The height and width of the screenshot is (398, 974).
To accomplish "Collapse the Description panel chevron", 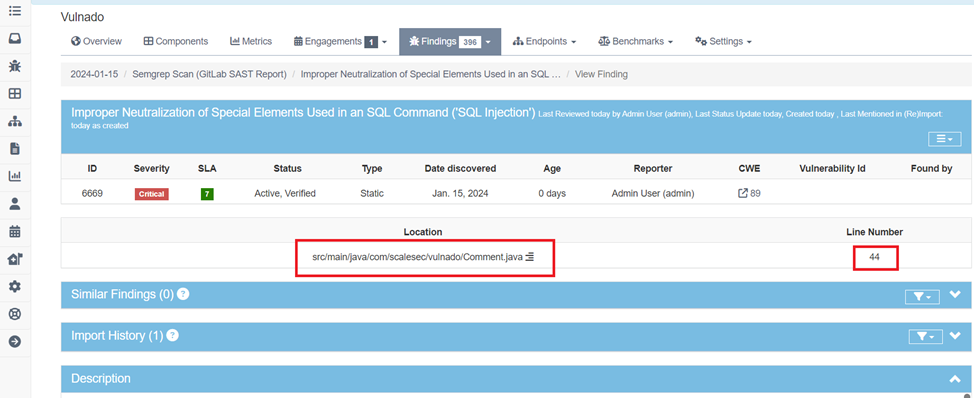I will coord(955,378).
